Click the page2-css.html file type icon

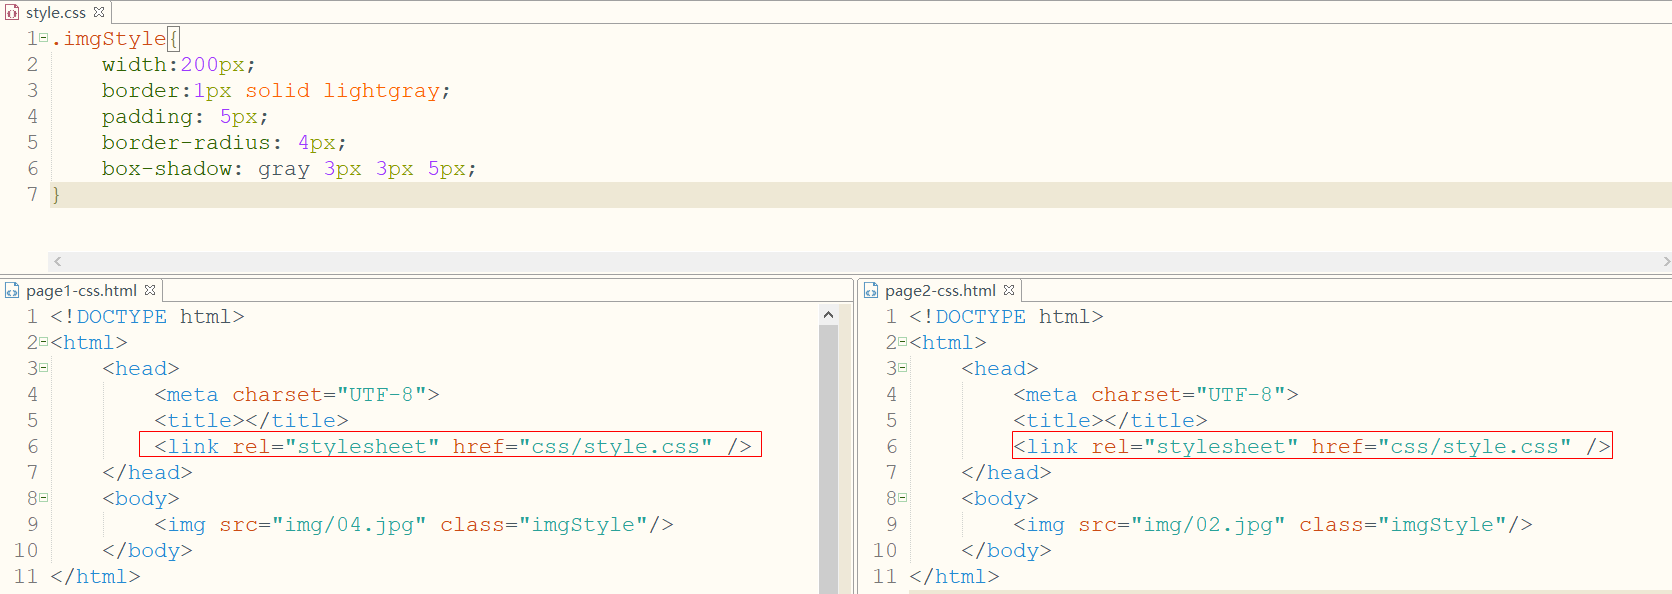click(871, 291)
